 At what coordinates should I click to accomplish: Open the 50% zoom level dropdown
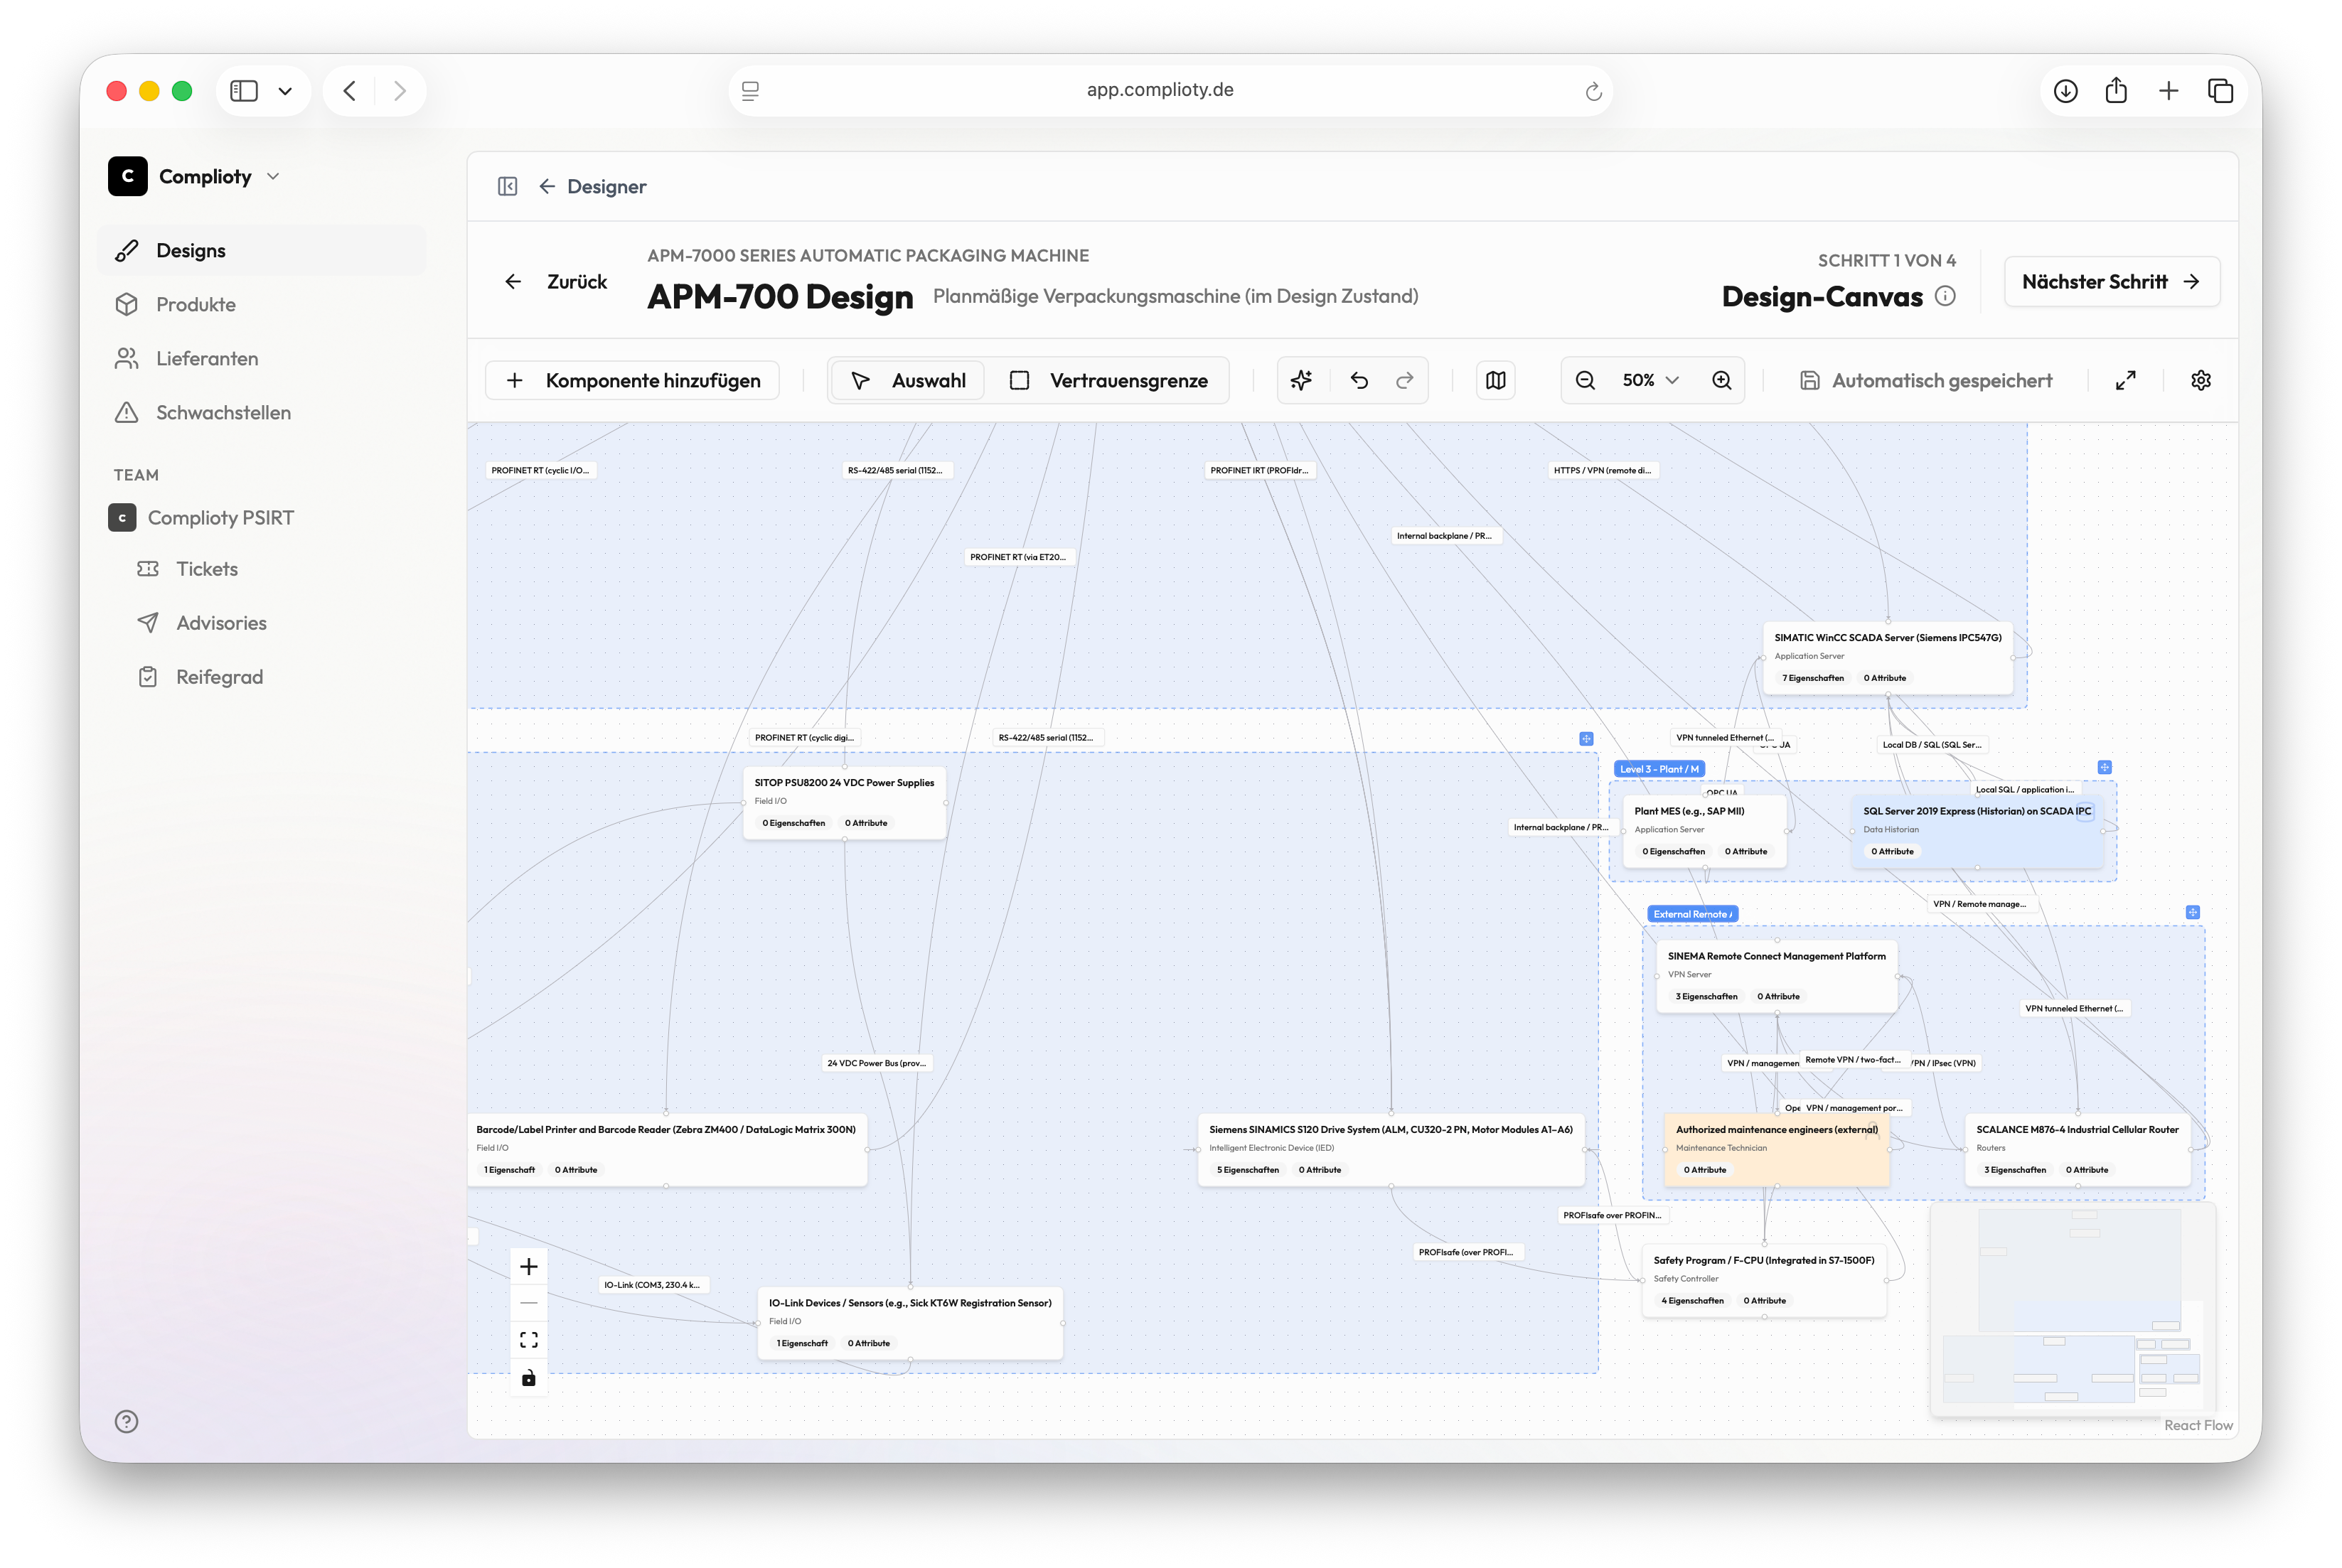pyautogui.click(x=1651, y=380)
